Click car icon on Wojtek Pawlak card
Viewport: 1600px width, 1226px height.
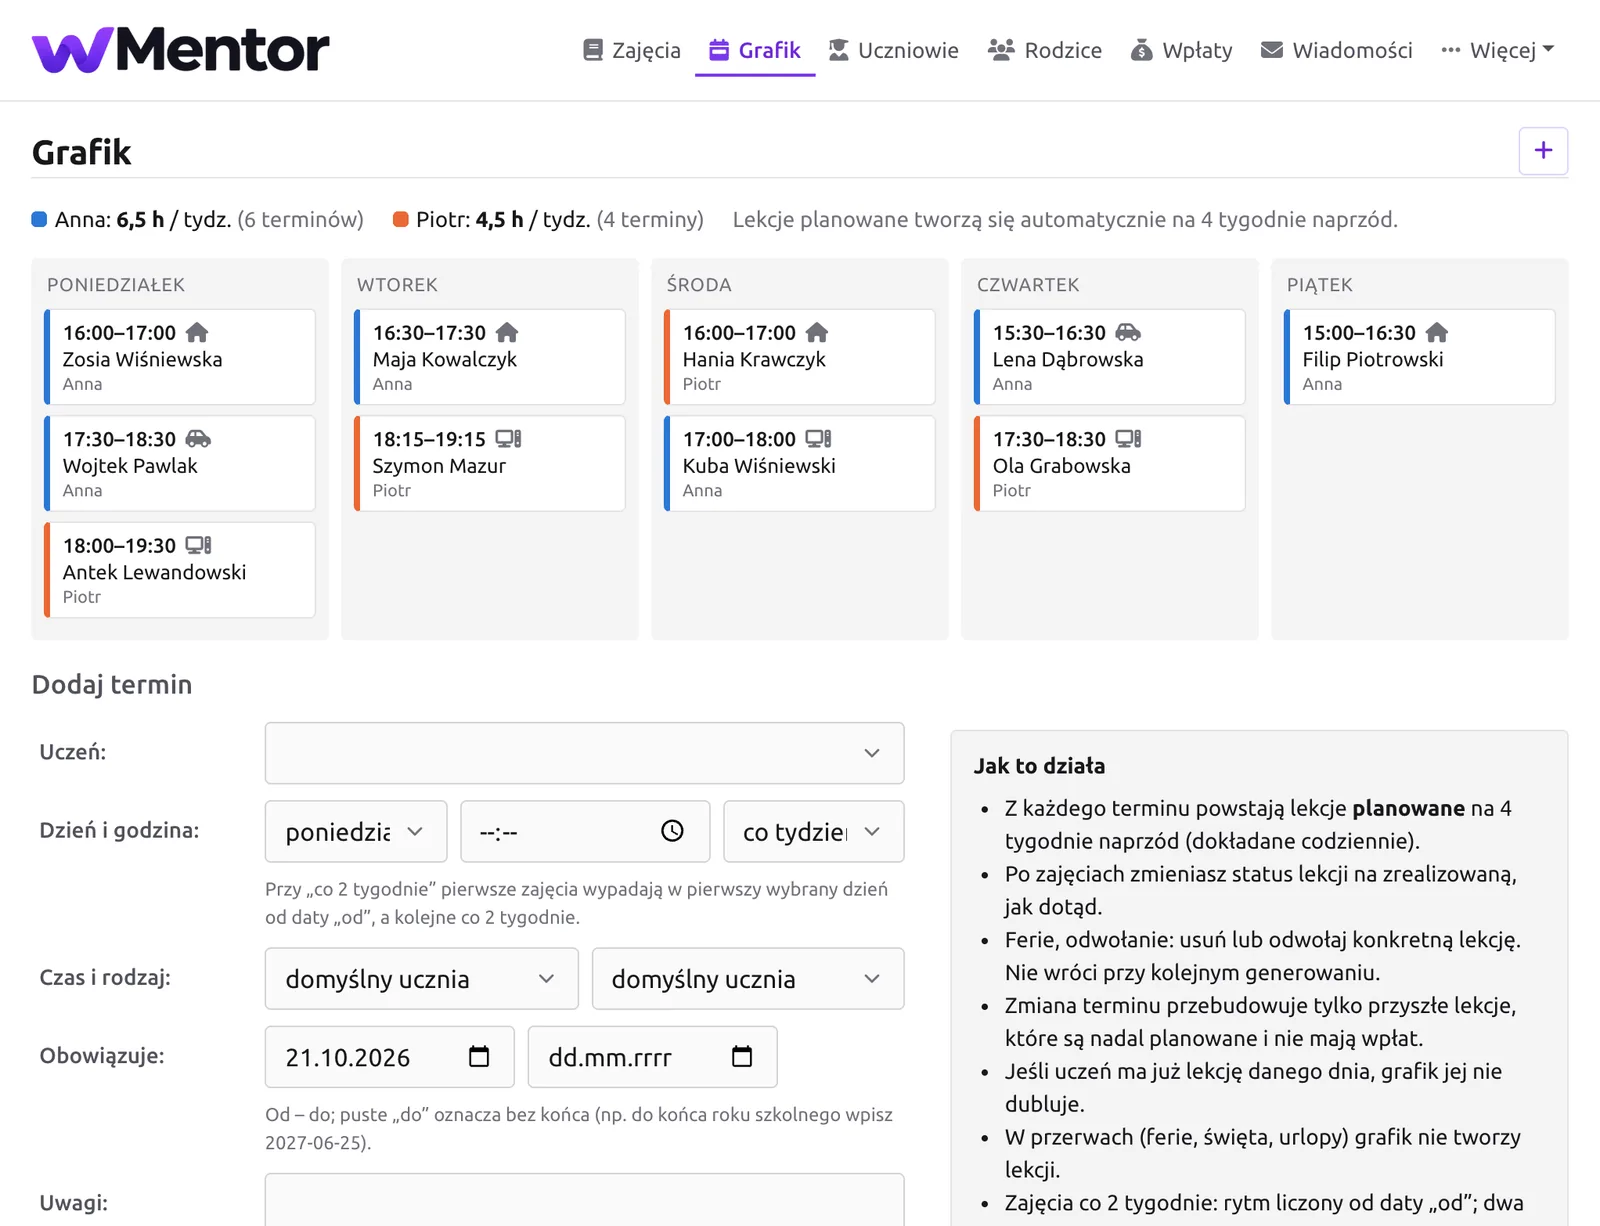point(198,439)
